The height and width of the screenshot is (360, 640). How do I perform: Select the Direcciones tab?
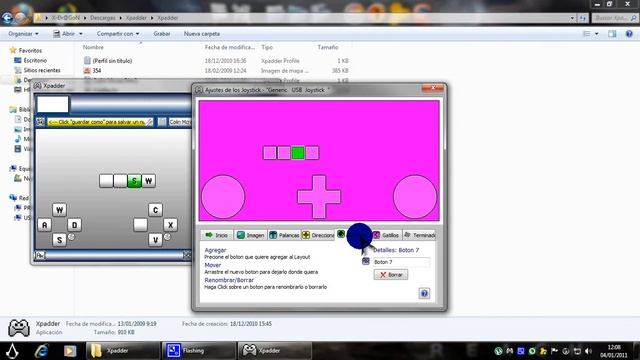coord(317,235)
